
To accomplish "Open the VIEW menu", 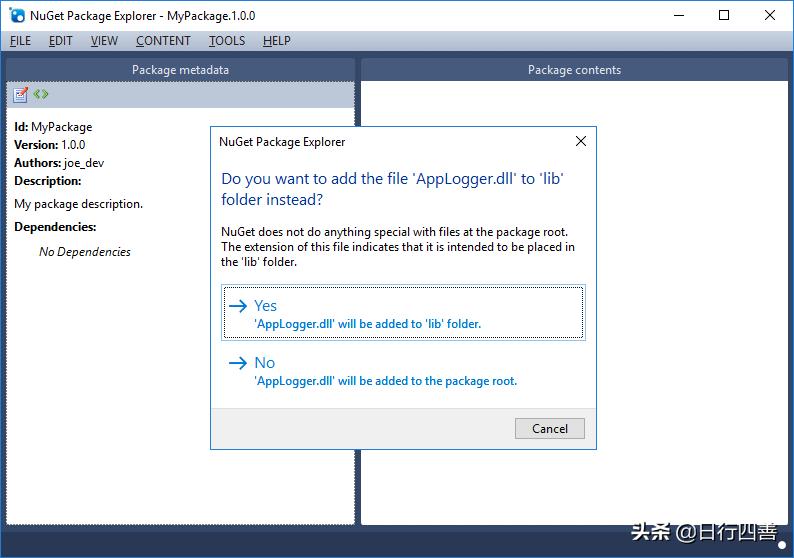I will point(104,41).
